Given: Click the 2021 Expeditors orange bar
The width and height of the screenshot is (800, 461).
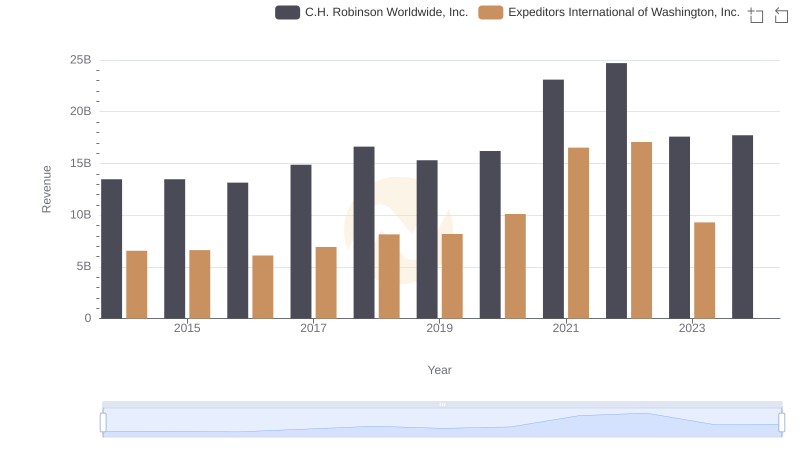Looking at the screenshot, I should coord(579,233).
